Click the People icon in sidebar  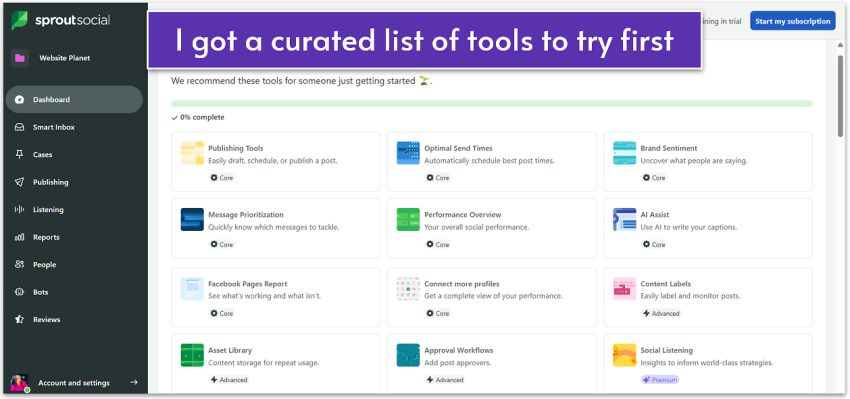point(20,265)
